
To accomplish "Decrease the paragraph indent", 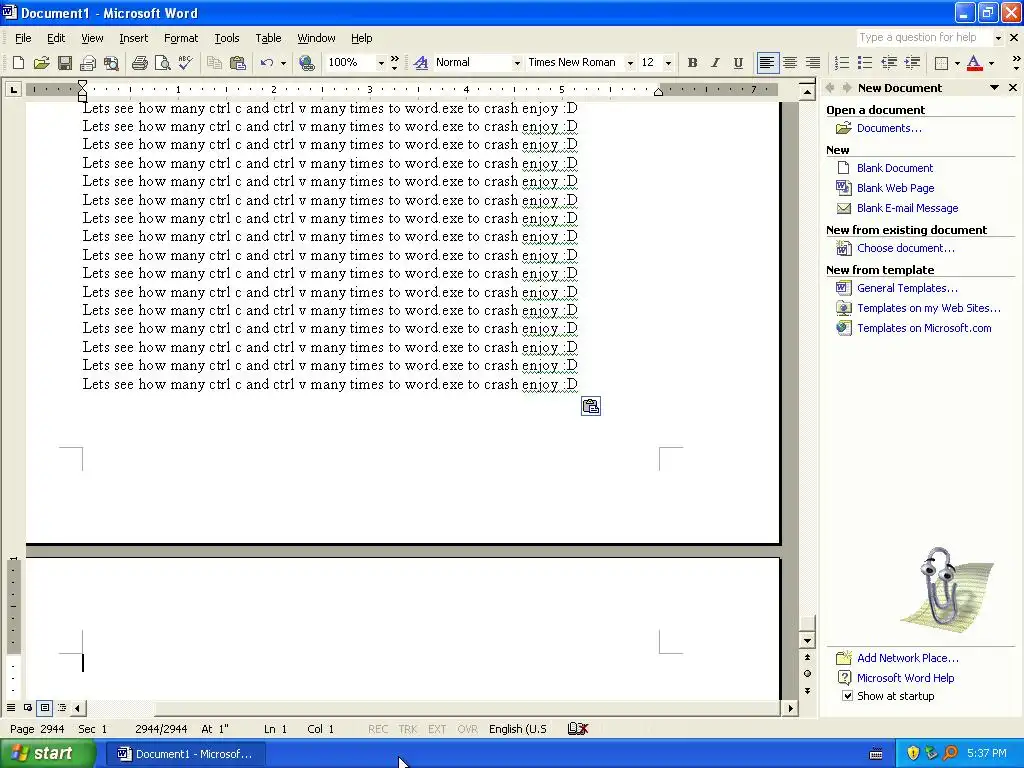I will (888, 63).
